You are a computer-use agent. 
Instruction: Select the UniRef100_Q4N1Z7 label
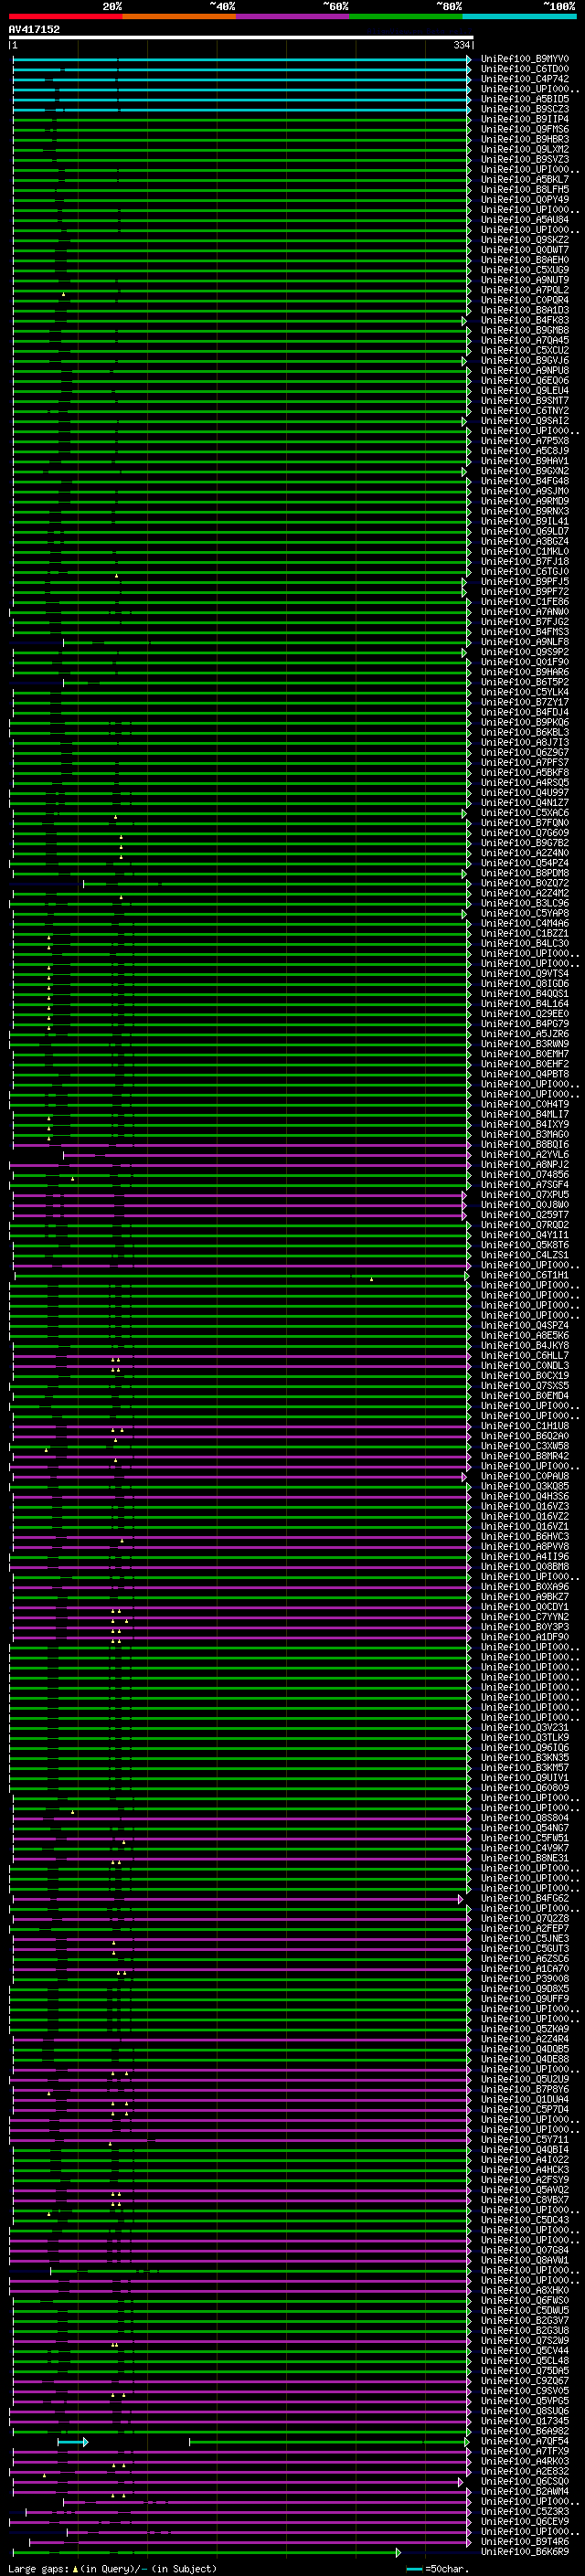pyautogui.click(x=525, y=803)
